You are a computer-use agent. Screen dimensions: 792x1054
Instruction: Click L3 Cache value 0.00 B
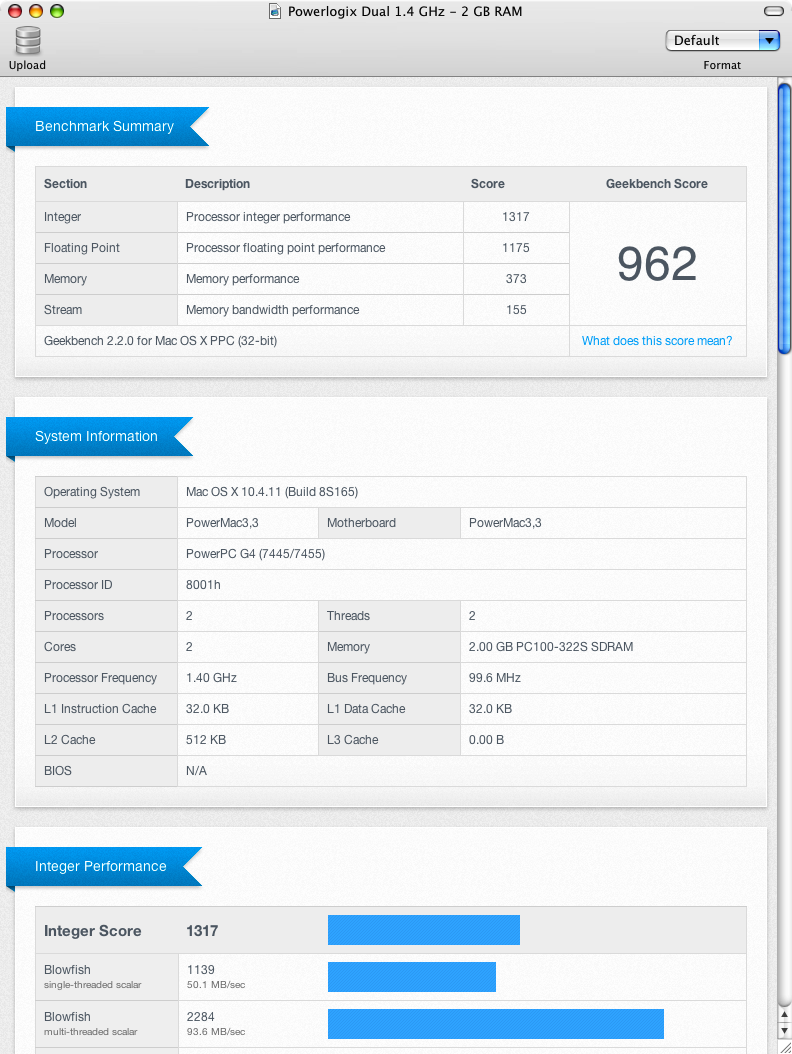coord(486,739)
